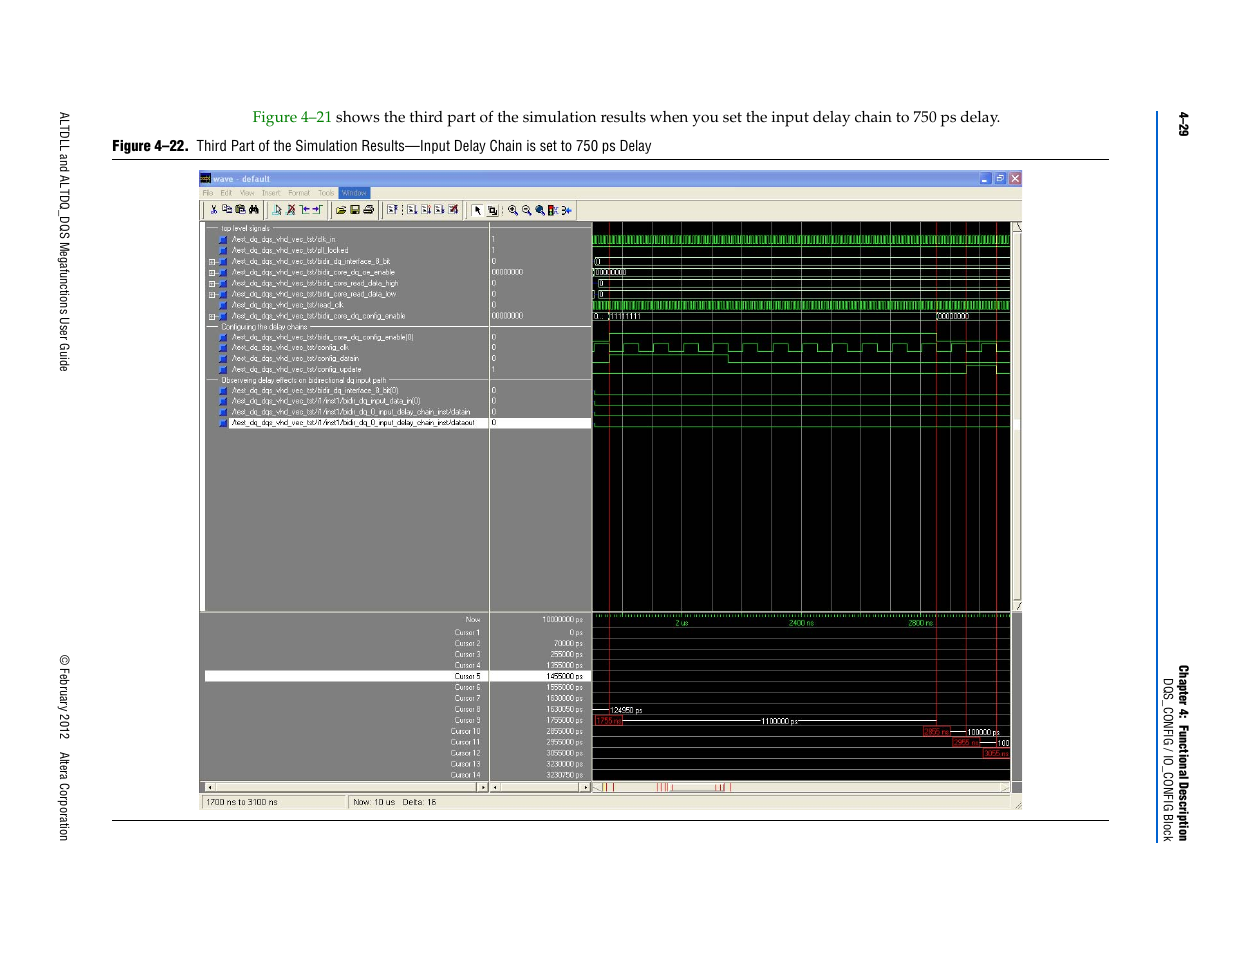1235x954 pixels.
Task: Click the Copy toolbar icon
Action: point(227,210)
